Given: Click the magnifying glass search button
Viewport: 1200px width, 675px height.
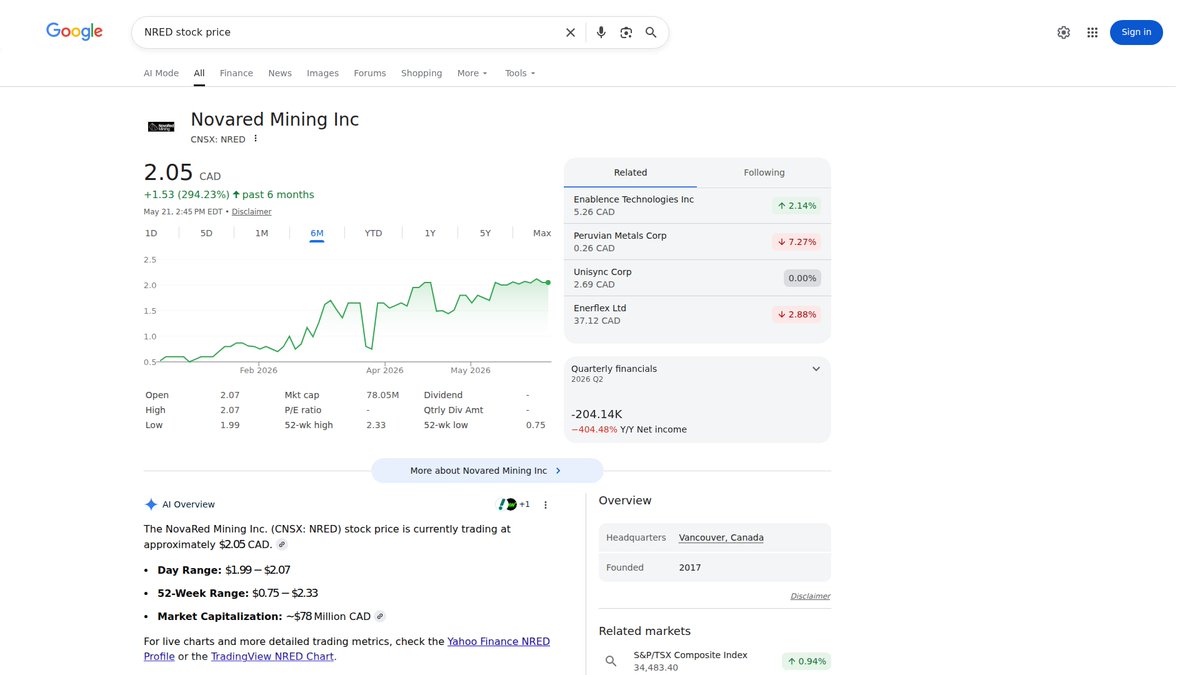Looking at the screenshot, I should [651, 32].
